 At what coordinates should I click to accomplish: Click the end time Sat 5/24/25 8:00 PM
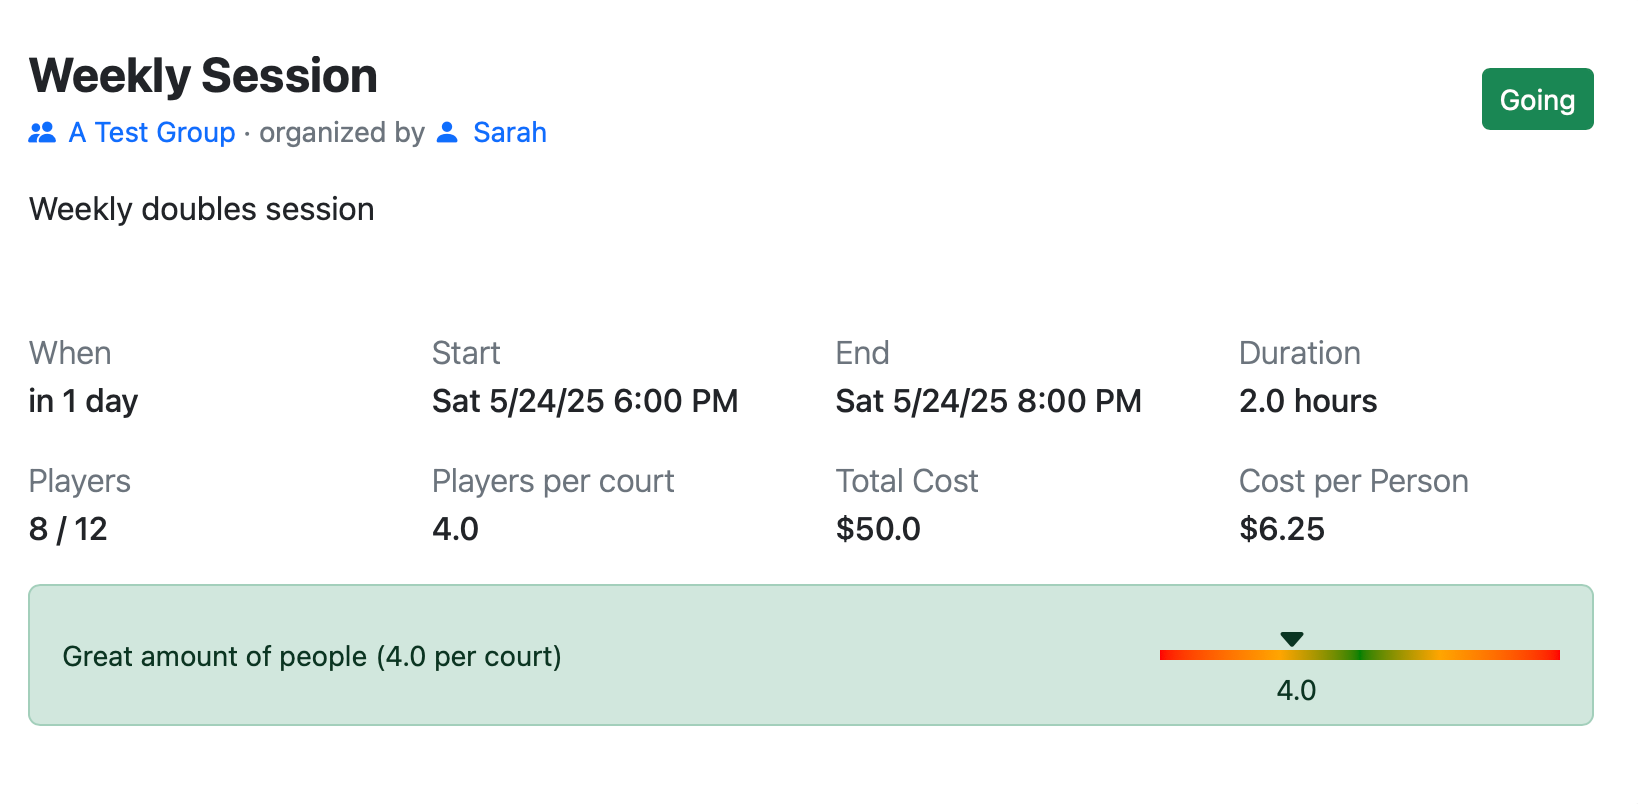pos(988,401)
